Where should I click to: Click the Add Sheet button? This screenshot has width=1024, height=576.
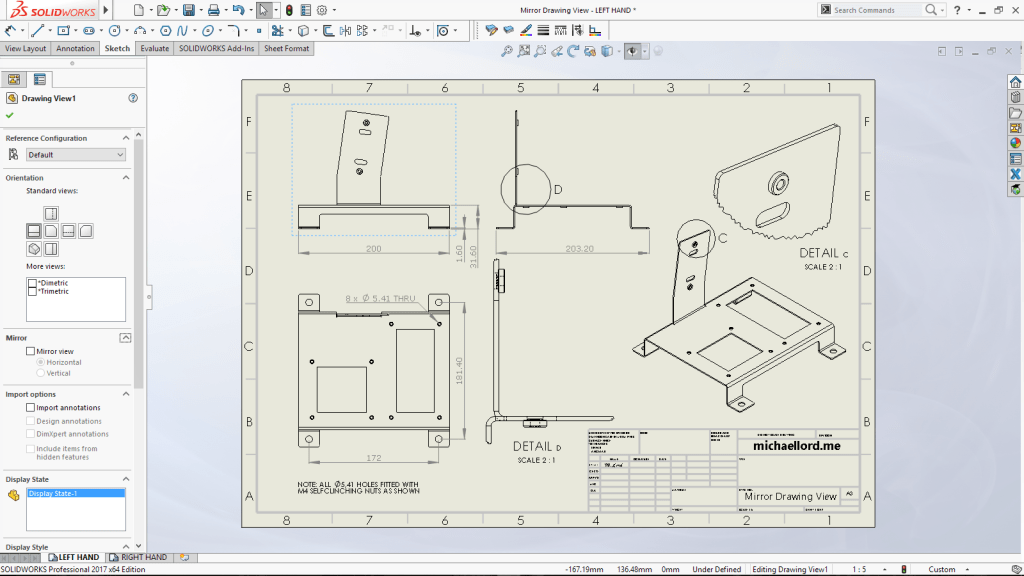185,557
